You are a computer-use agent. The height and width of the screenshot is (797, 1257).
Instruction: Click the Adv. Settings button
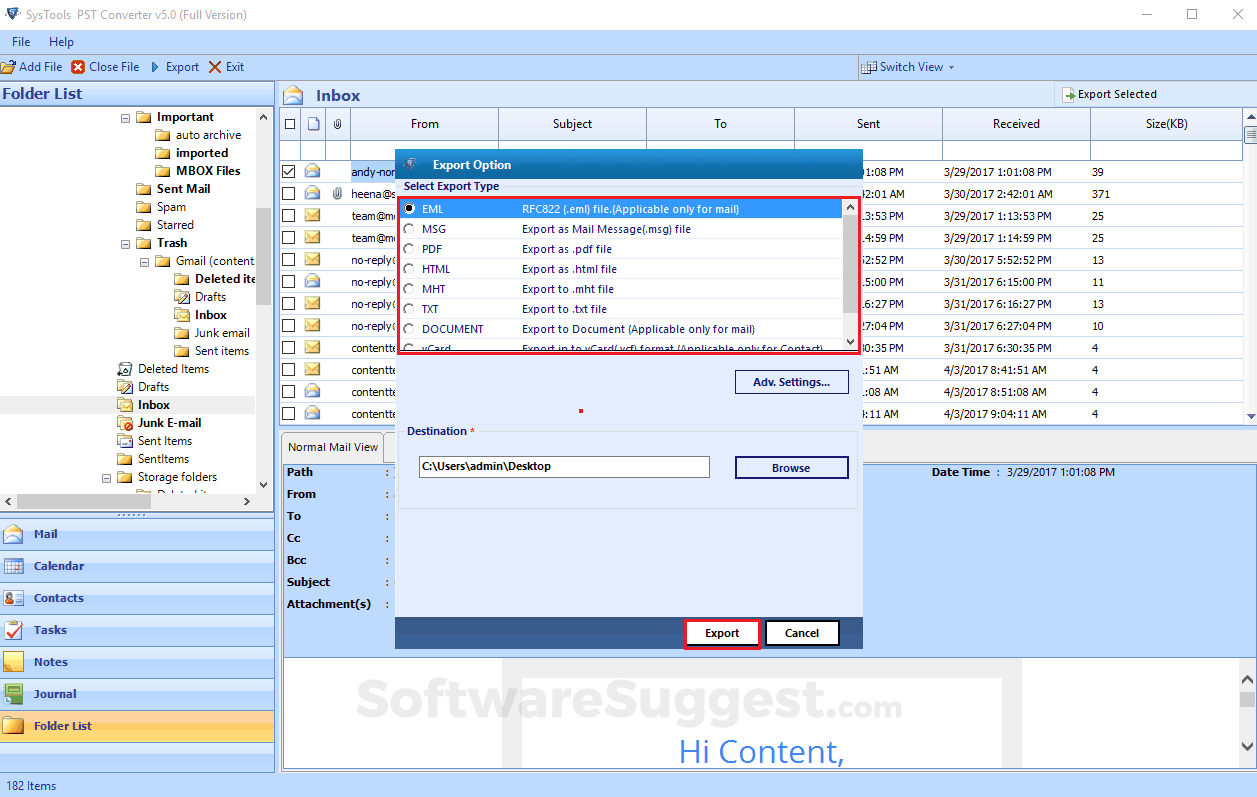791,382
